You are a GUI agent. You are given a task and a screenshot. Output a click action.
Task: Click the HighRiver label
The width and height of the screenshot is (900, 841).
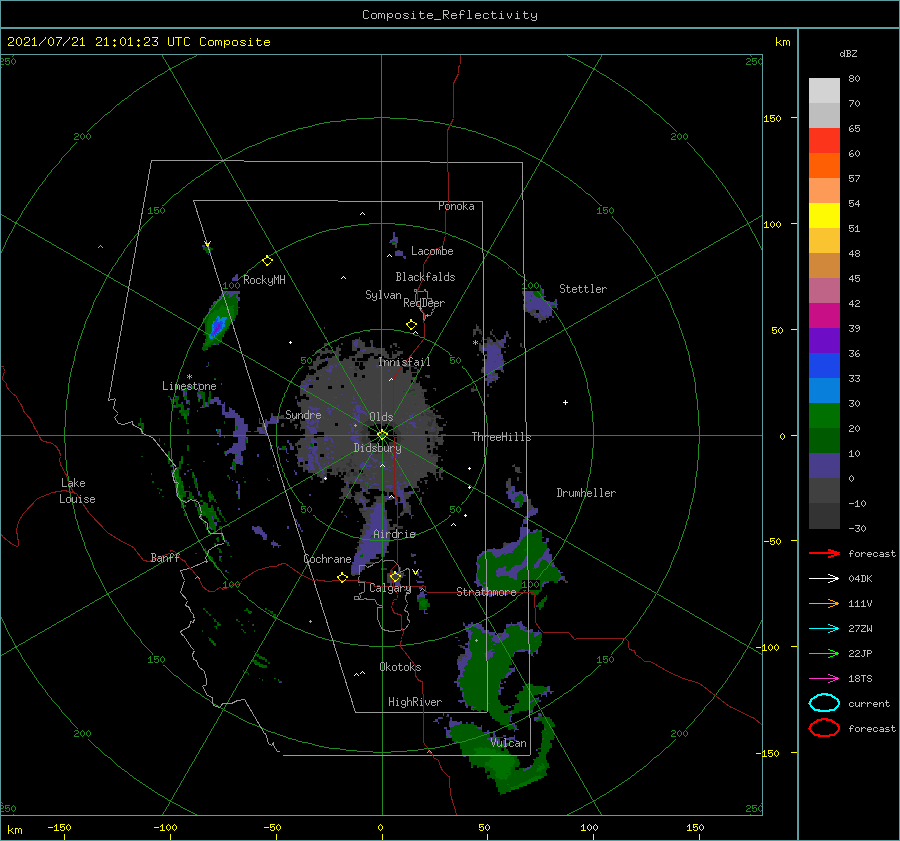point(414,702)
